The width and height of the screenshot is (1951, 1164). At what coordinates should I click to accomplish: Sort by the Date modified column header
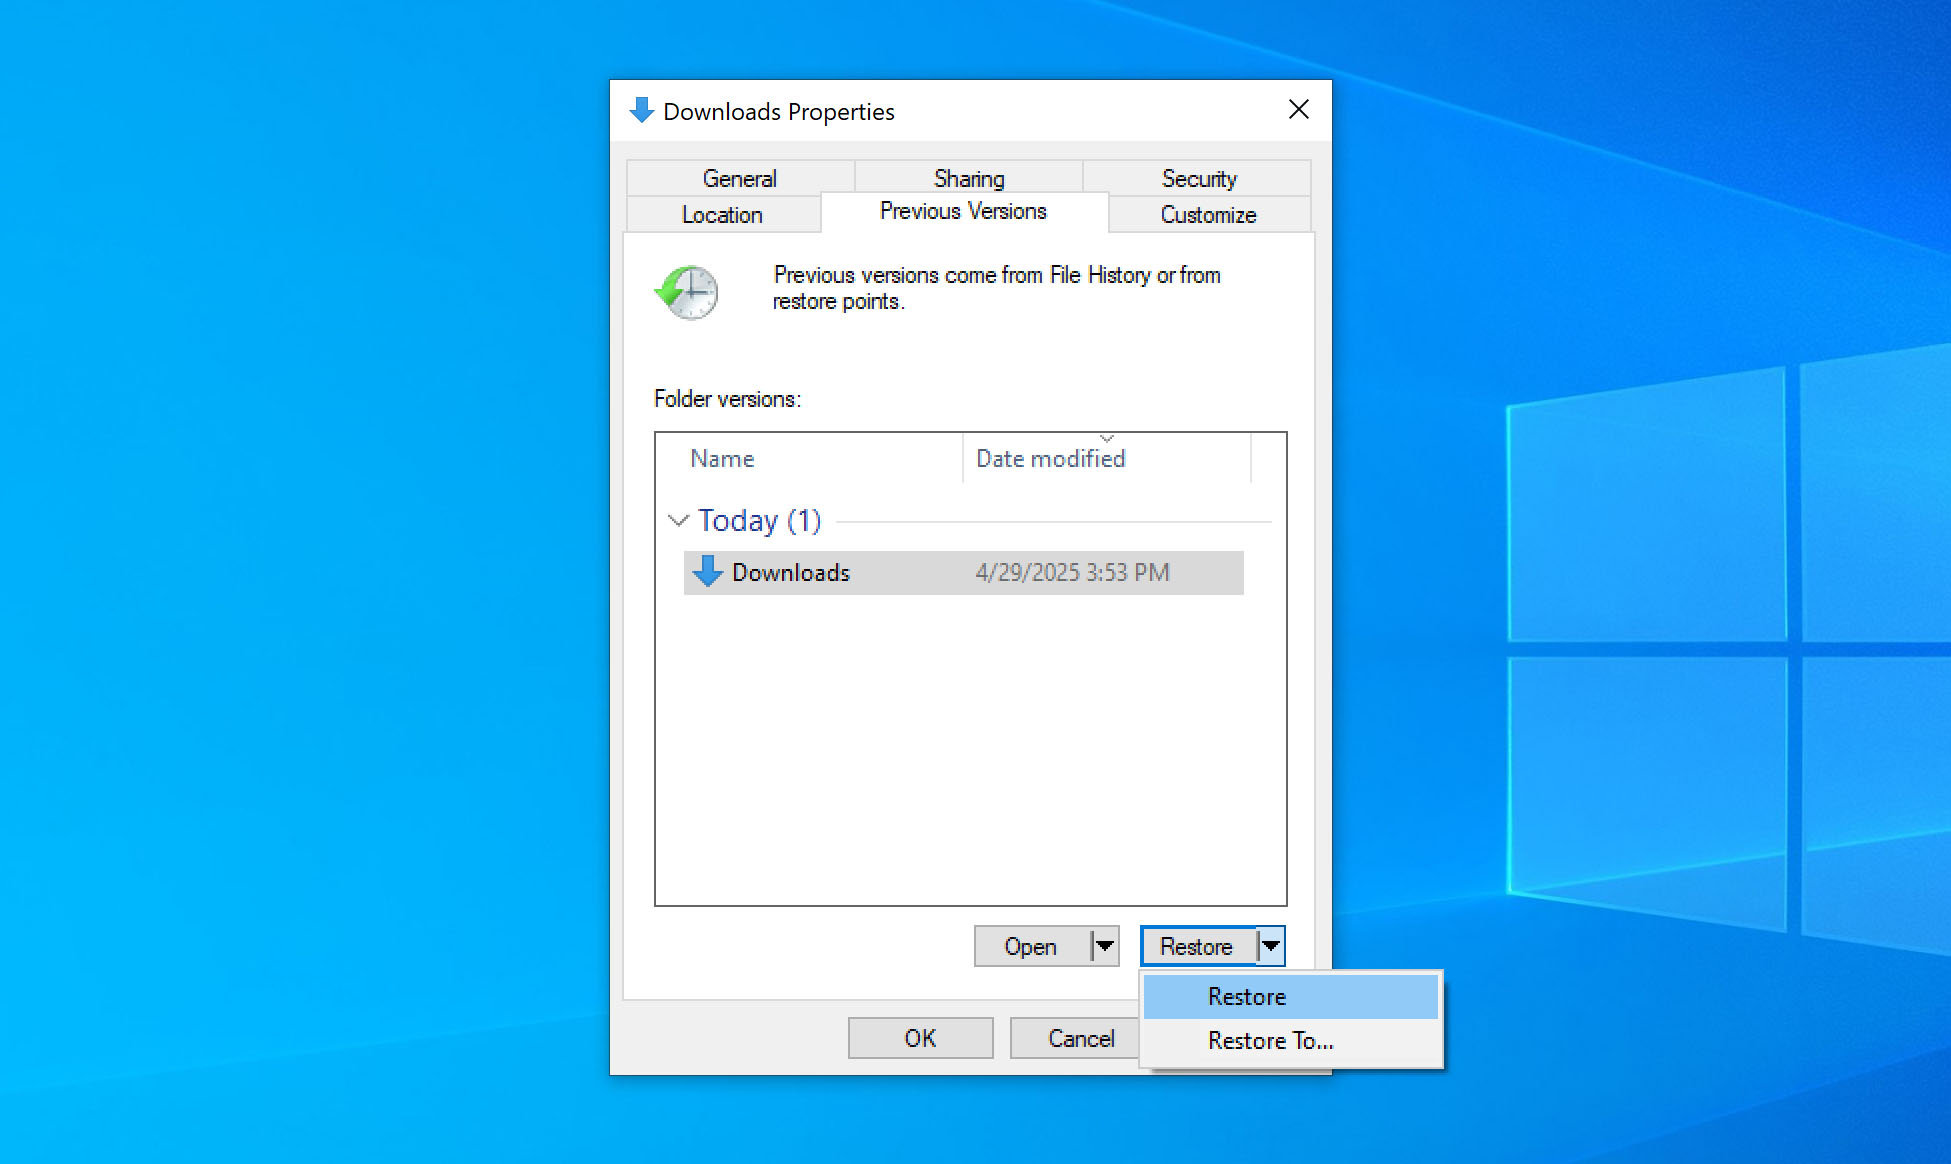[1107, 458]
